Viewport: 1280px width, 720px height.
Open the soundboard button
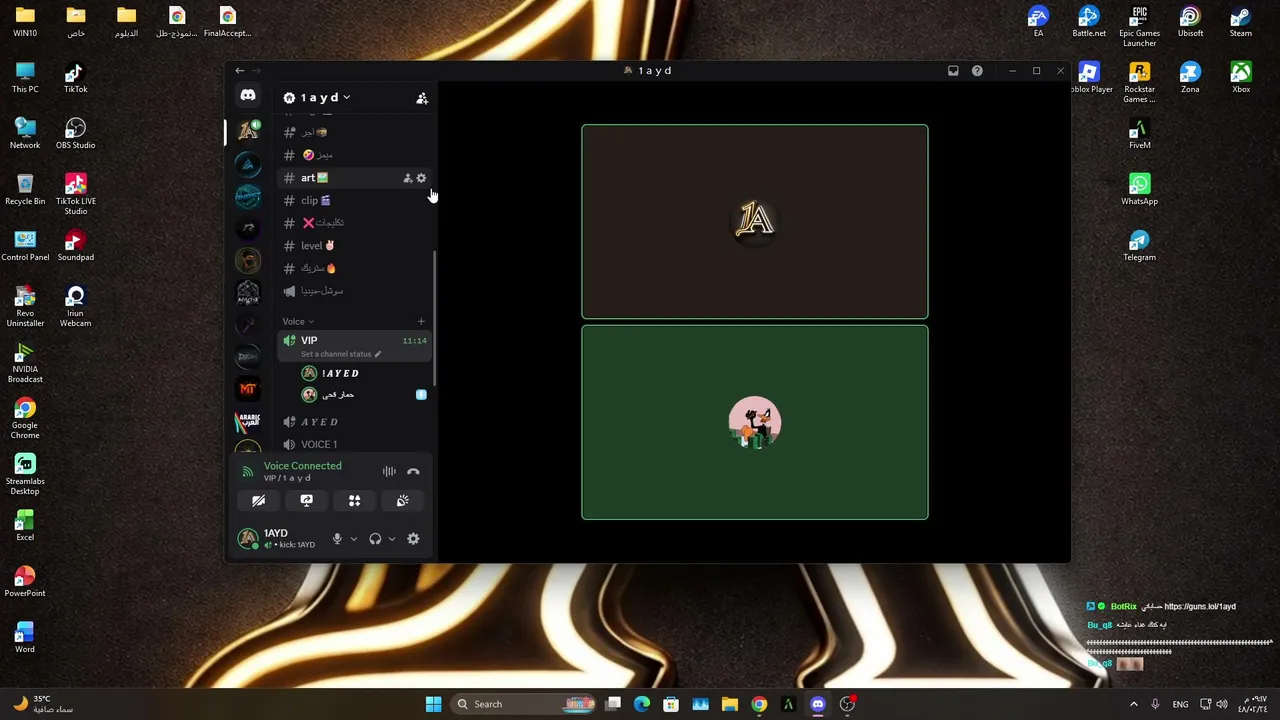[402, 501]
